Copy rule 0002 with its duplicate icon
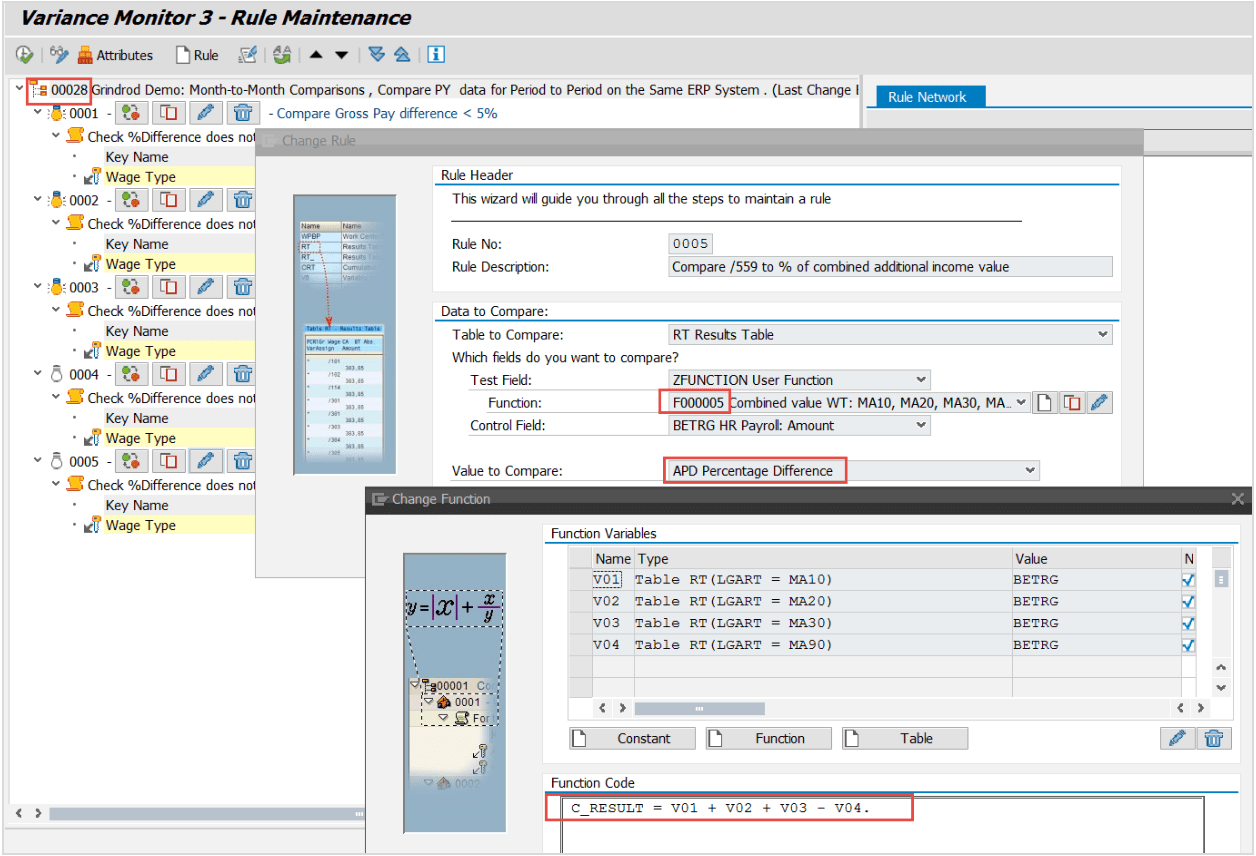Image resolution: width=1256 pixels, height=856 pixels. point(169,201)
